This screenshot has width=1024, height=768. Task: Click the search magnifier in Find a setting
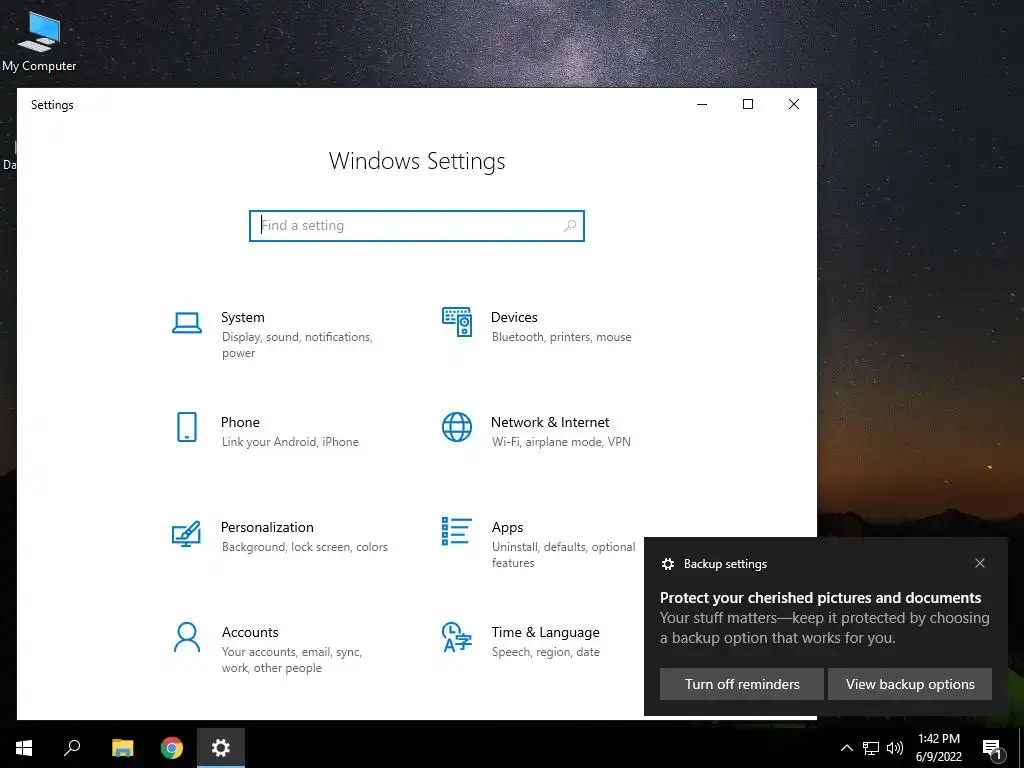tap(569, 225)
